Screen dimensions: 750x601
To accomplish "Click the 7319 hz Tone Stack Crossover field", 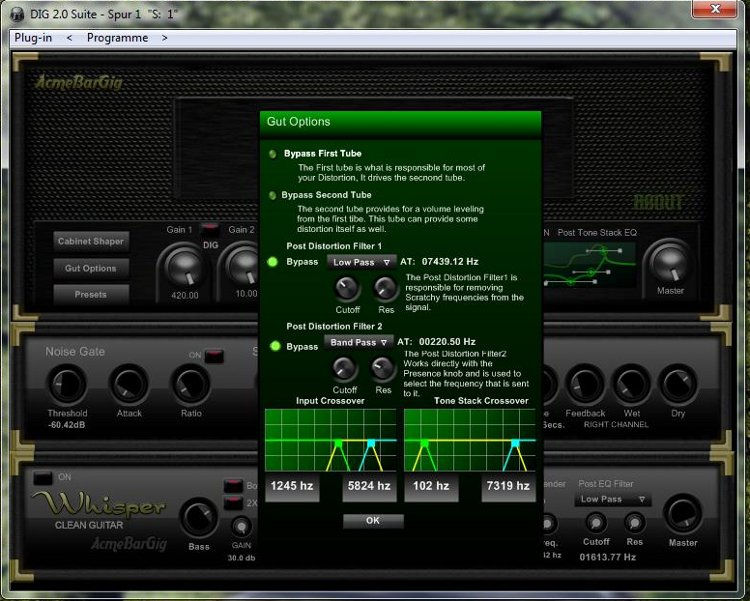I will point(508,487).
